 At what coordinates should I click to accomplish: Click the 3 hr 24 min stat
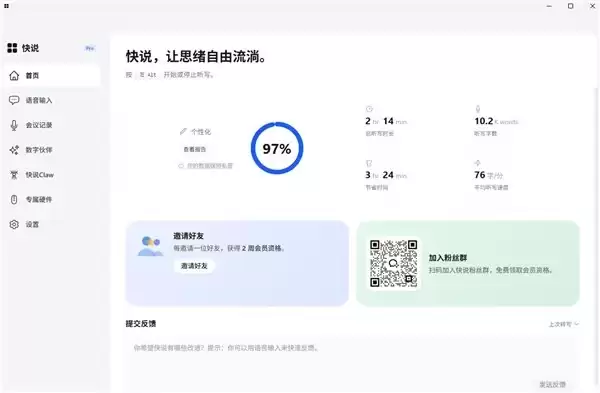(386, 175)
